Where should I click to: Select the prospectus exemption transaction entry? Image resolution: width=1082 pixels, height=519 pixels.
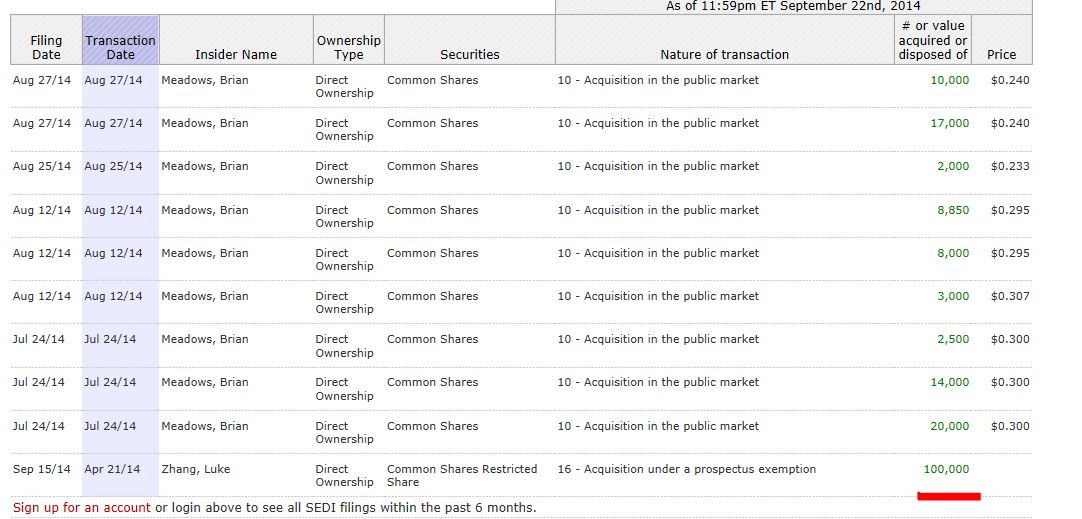pos(687,469)
